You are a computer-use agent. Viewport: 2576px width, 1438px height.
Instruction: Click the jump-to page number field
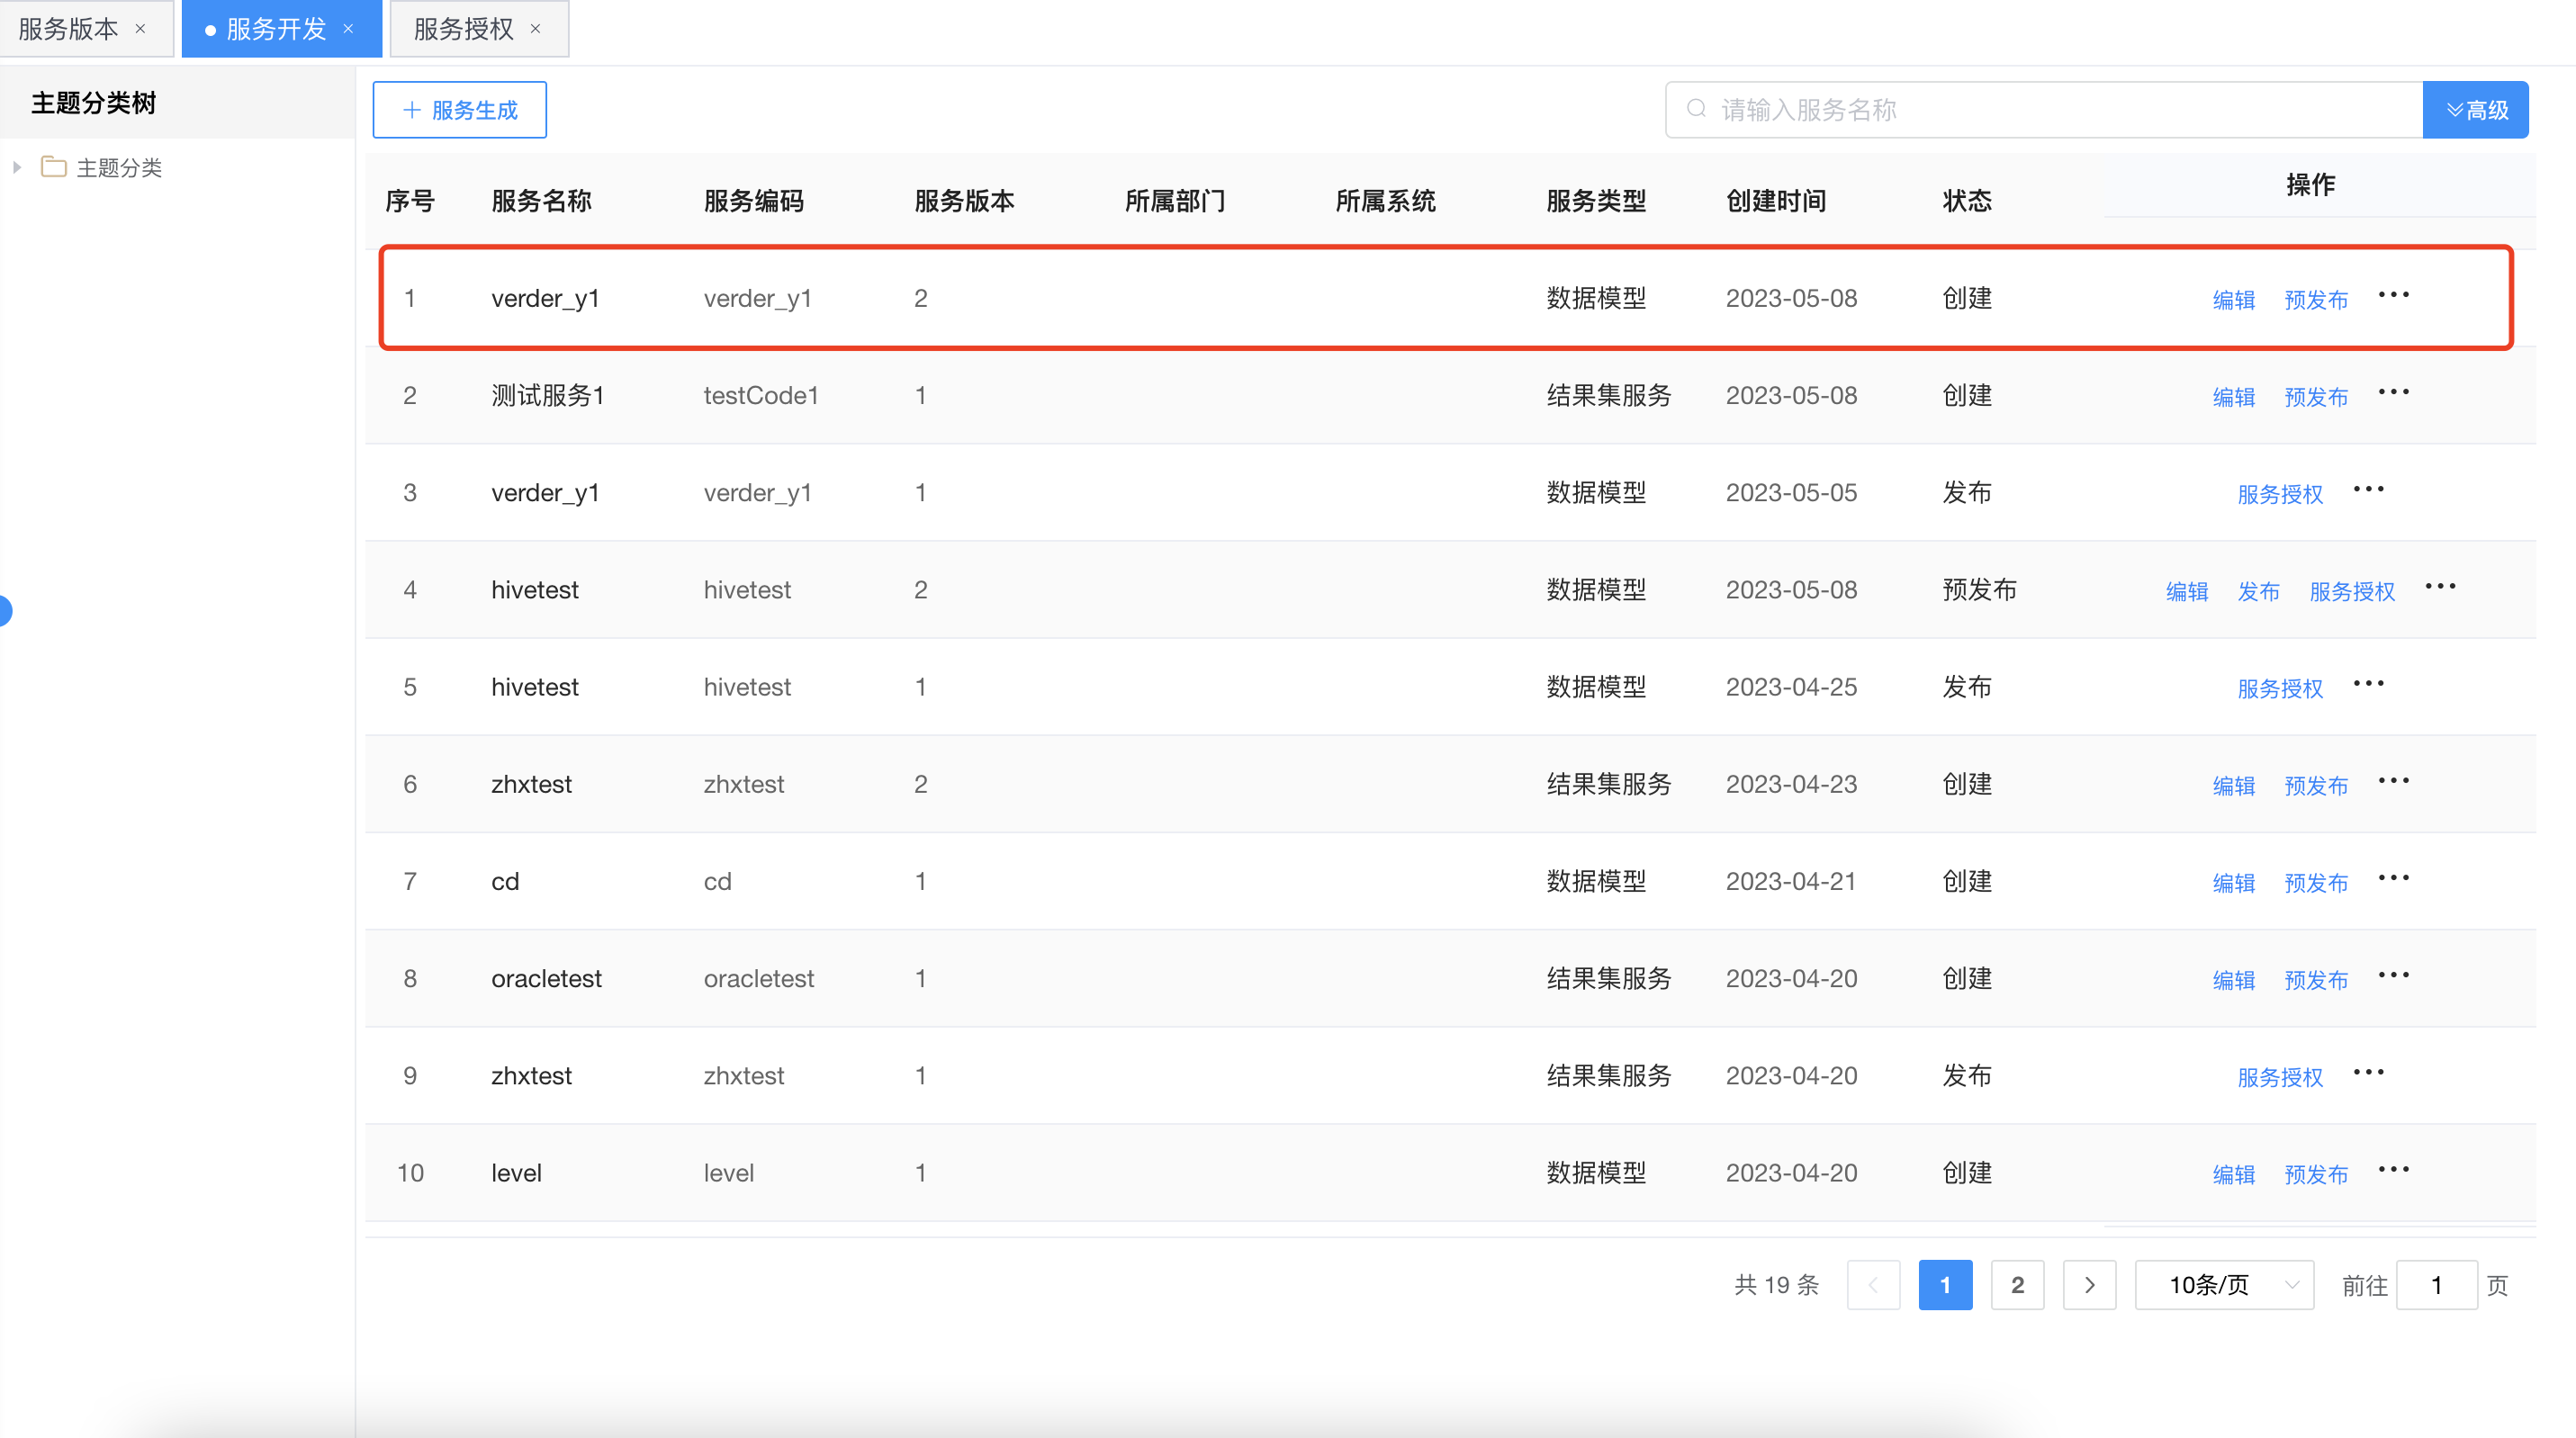2436,1285
